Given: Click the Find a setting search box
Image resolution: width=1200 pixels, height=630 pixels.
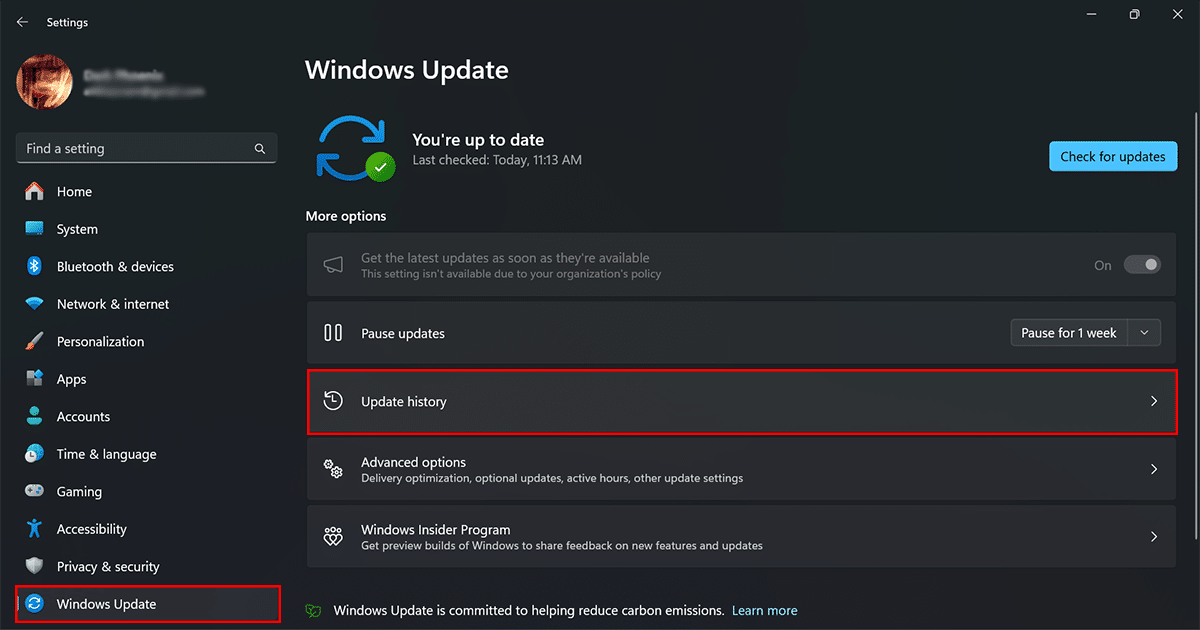Looking at the screenshot, I should click(x=135, y=149).
